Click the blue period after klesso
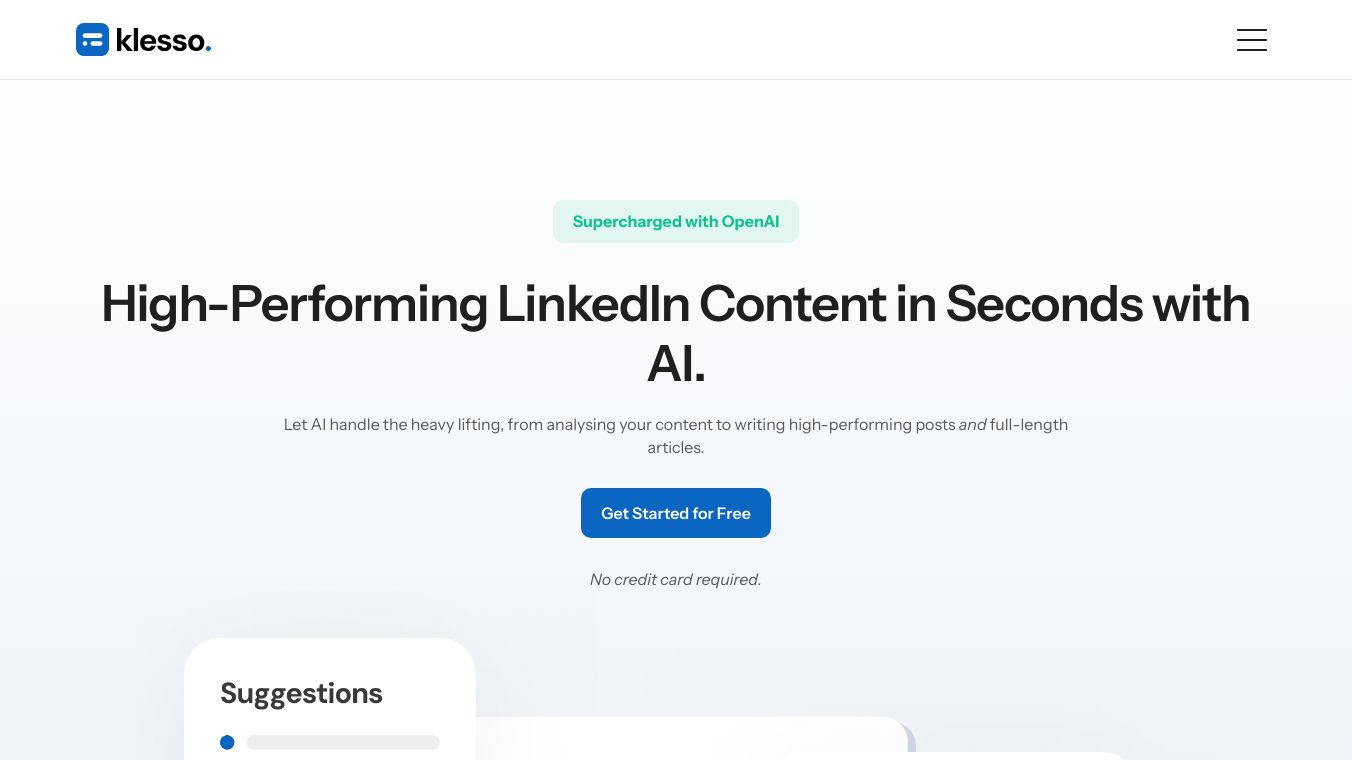The image size is (1352, 760). pos(208,47)
